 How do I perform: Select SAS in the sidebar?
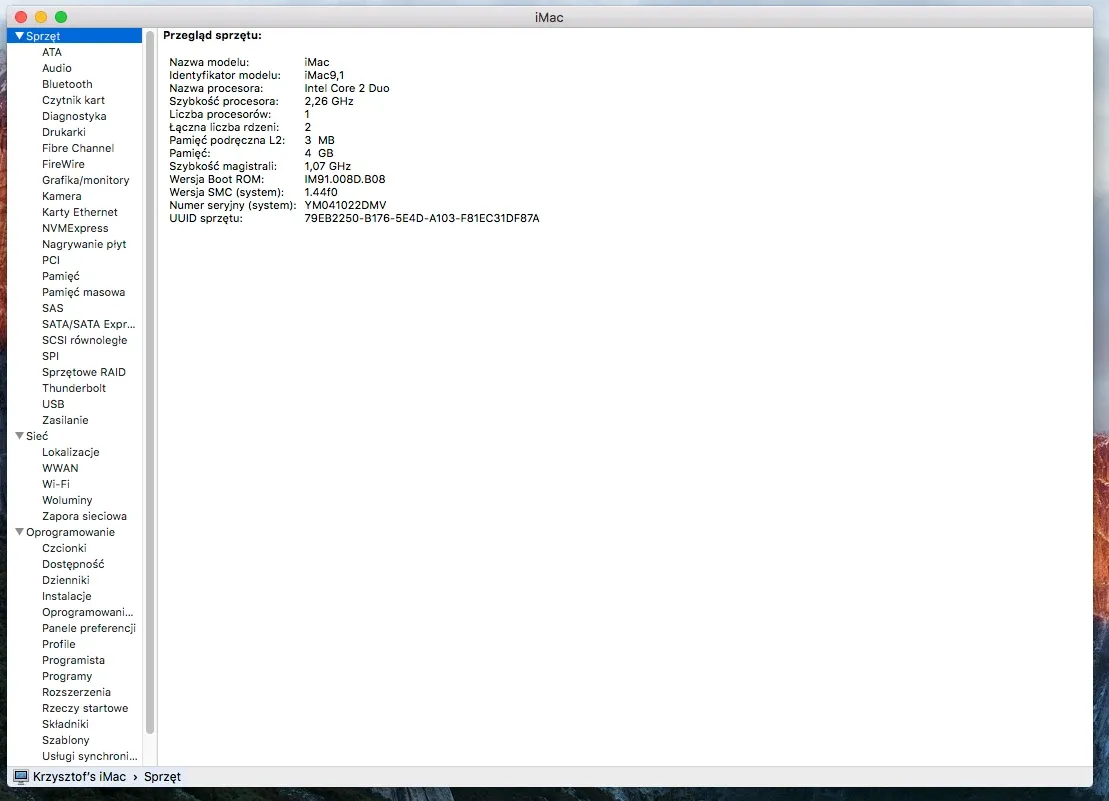click(x=52, y=308)
